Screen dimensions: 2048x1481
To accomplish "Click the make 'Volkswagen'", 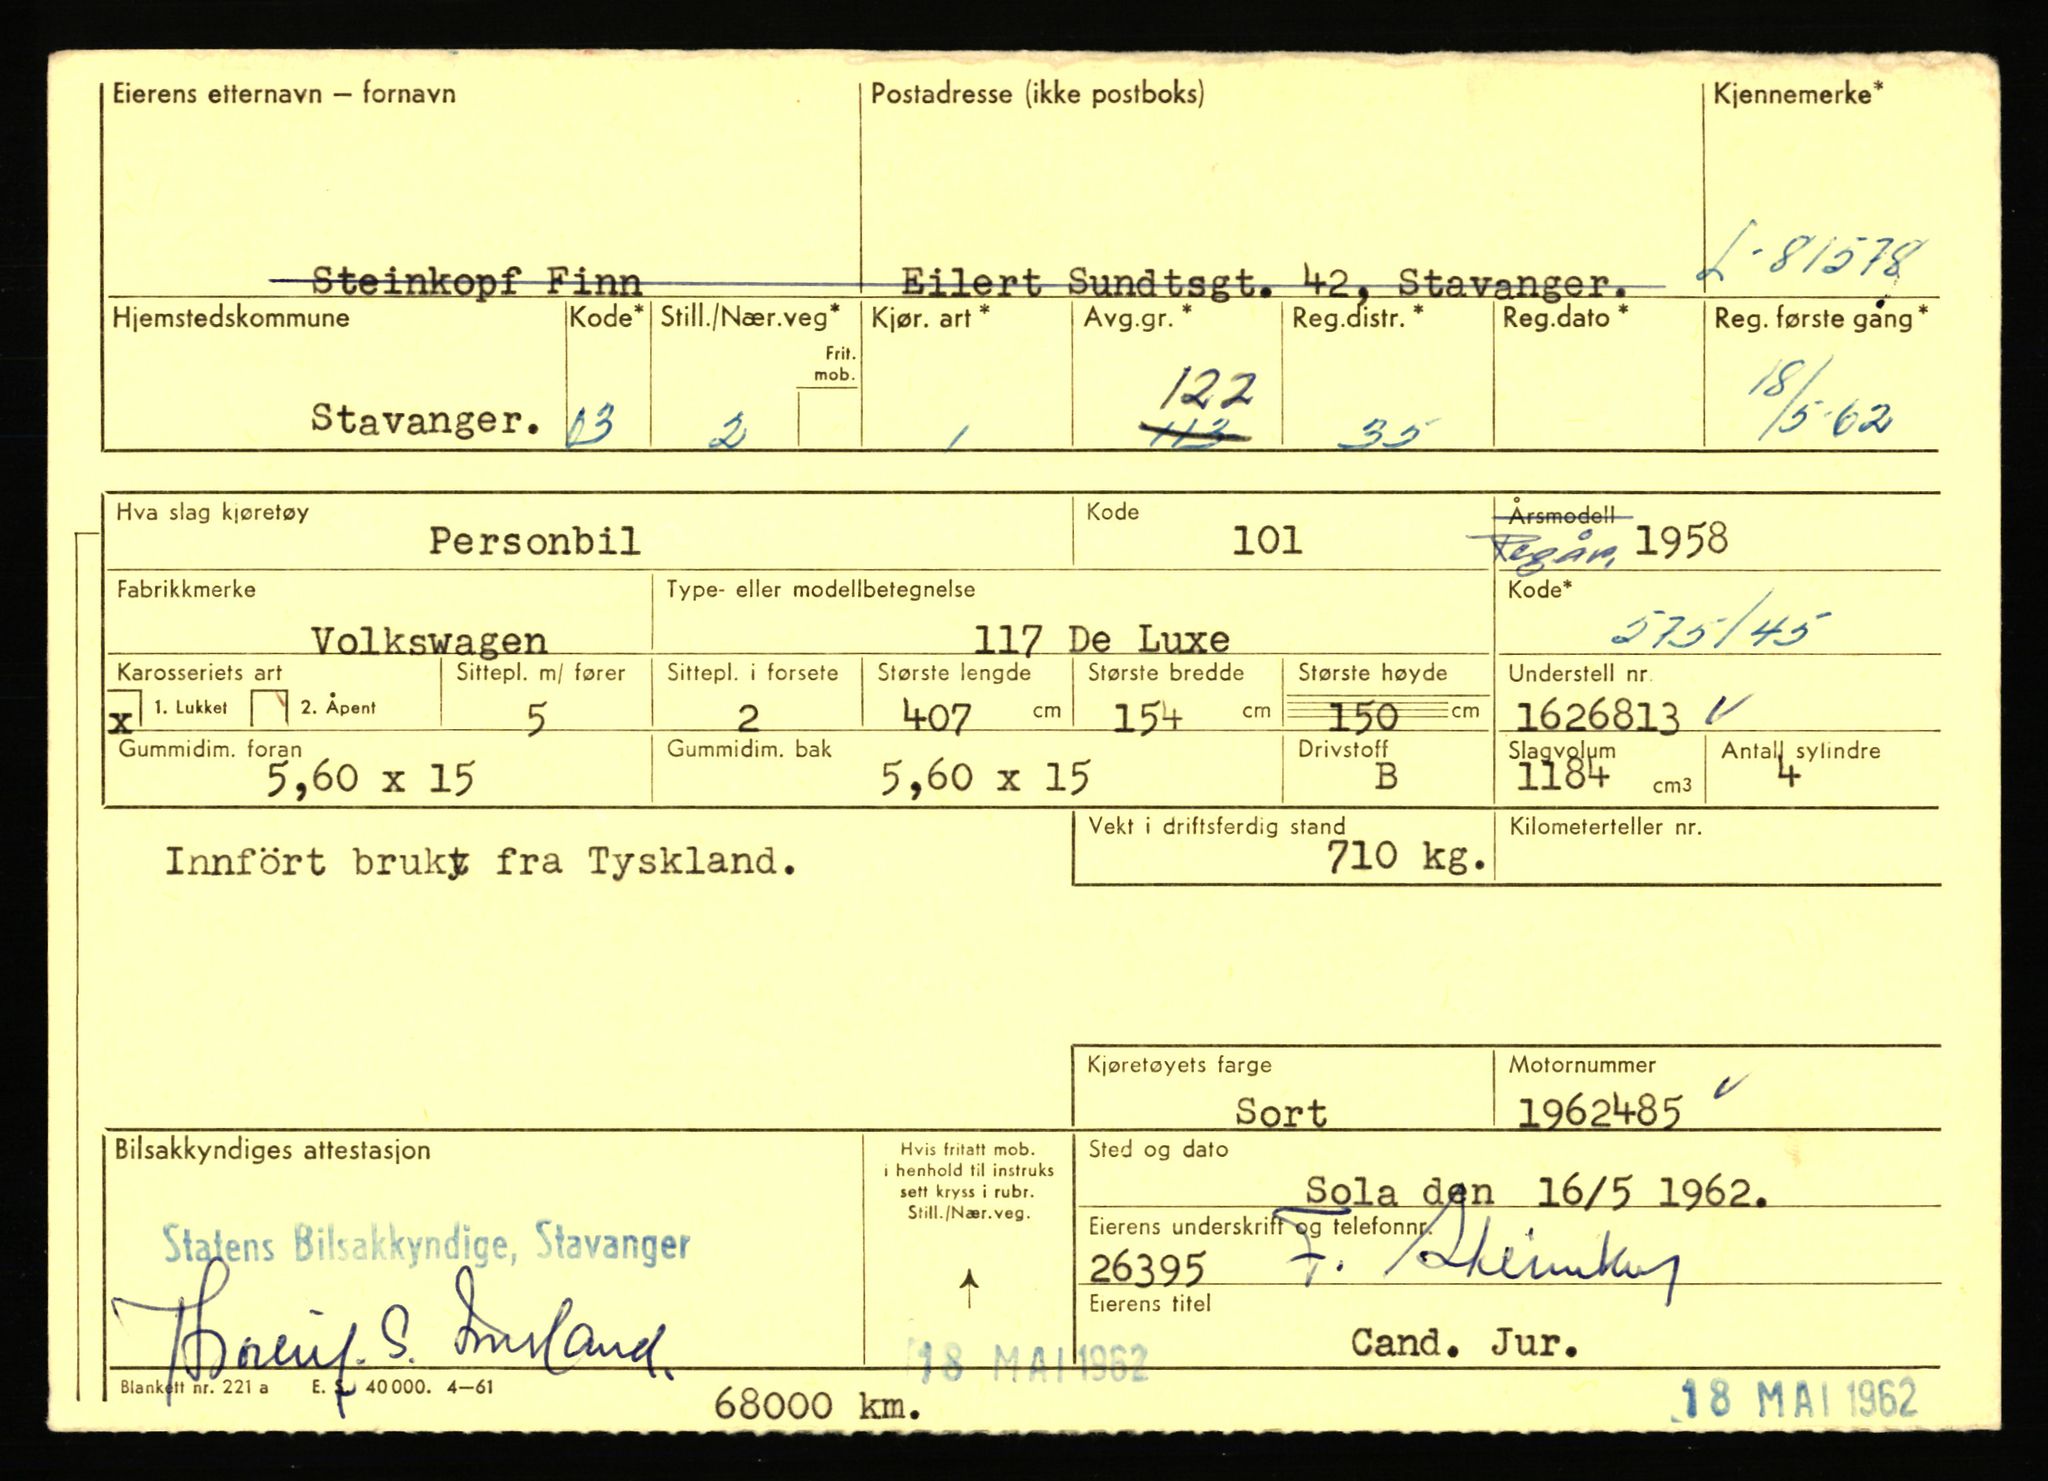I will pos(429,639).
